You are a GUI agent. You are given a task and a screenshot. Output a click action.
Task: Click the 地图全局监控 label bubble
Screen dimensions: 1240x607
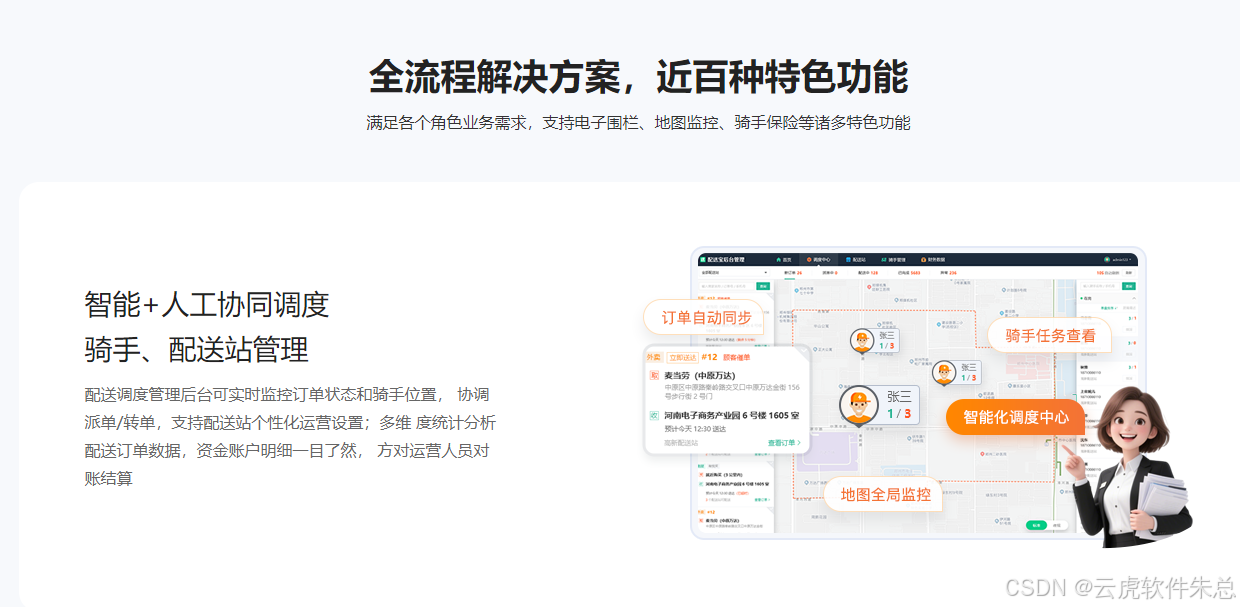point(884,494)
